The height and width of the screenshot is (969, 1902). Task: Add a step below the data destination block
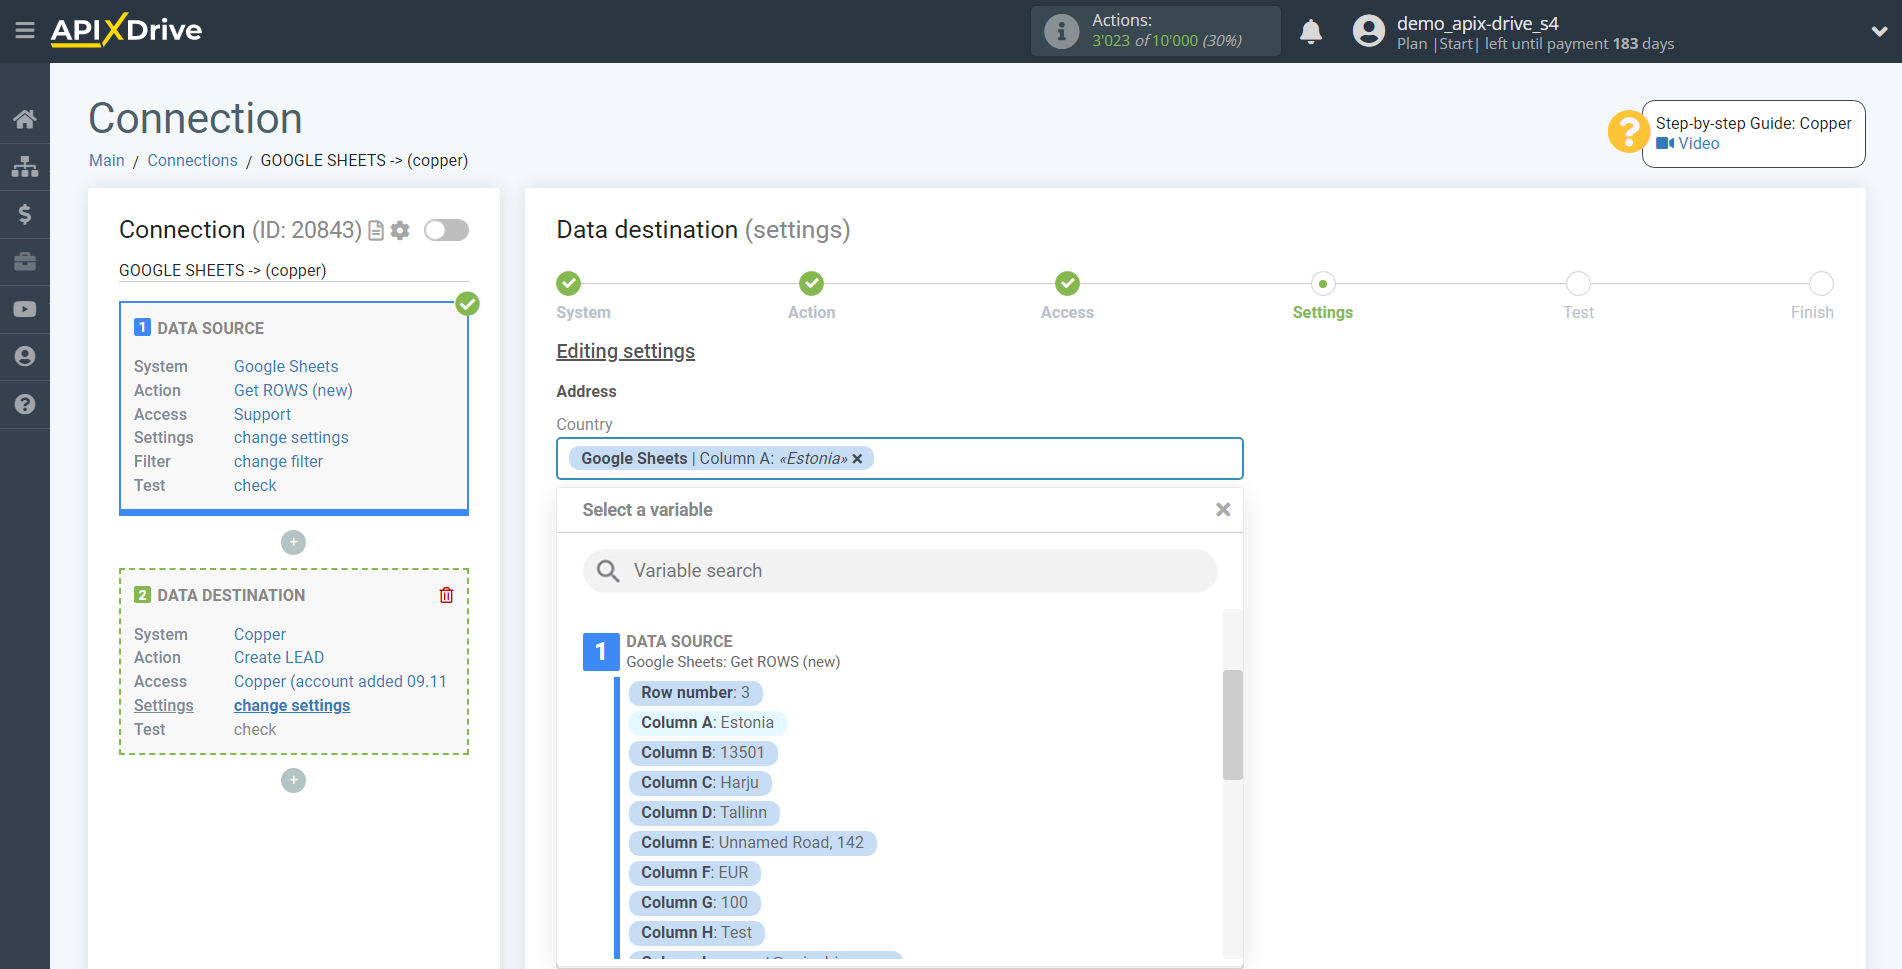pyautogui.click(x=293, y=780)
